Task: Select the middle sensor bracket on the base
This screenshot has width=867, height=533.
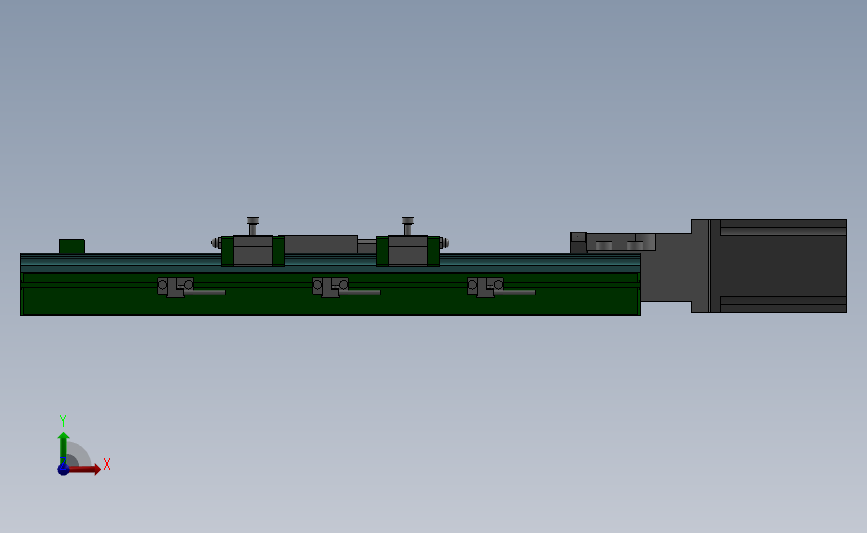Action: [330, 287]
